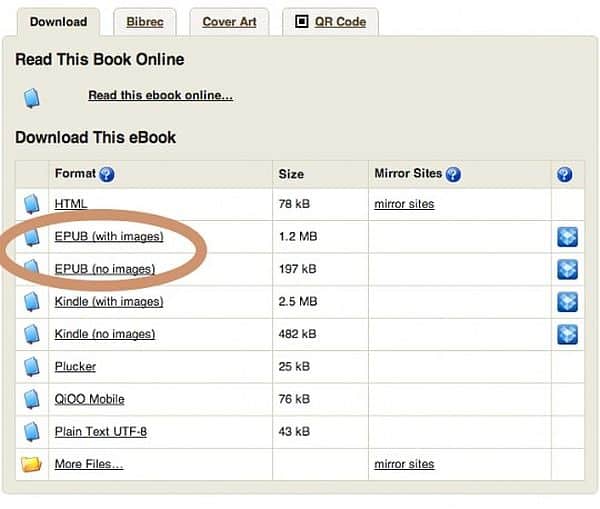Click the Dropbox icon in Kindle (with images) row

click(x=567, y=302)
